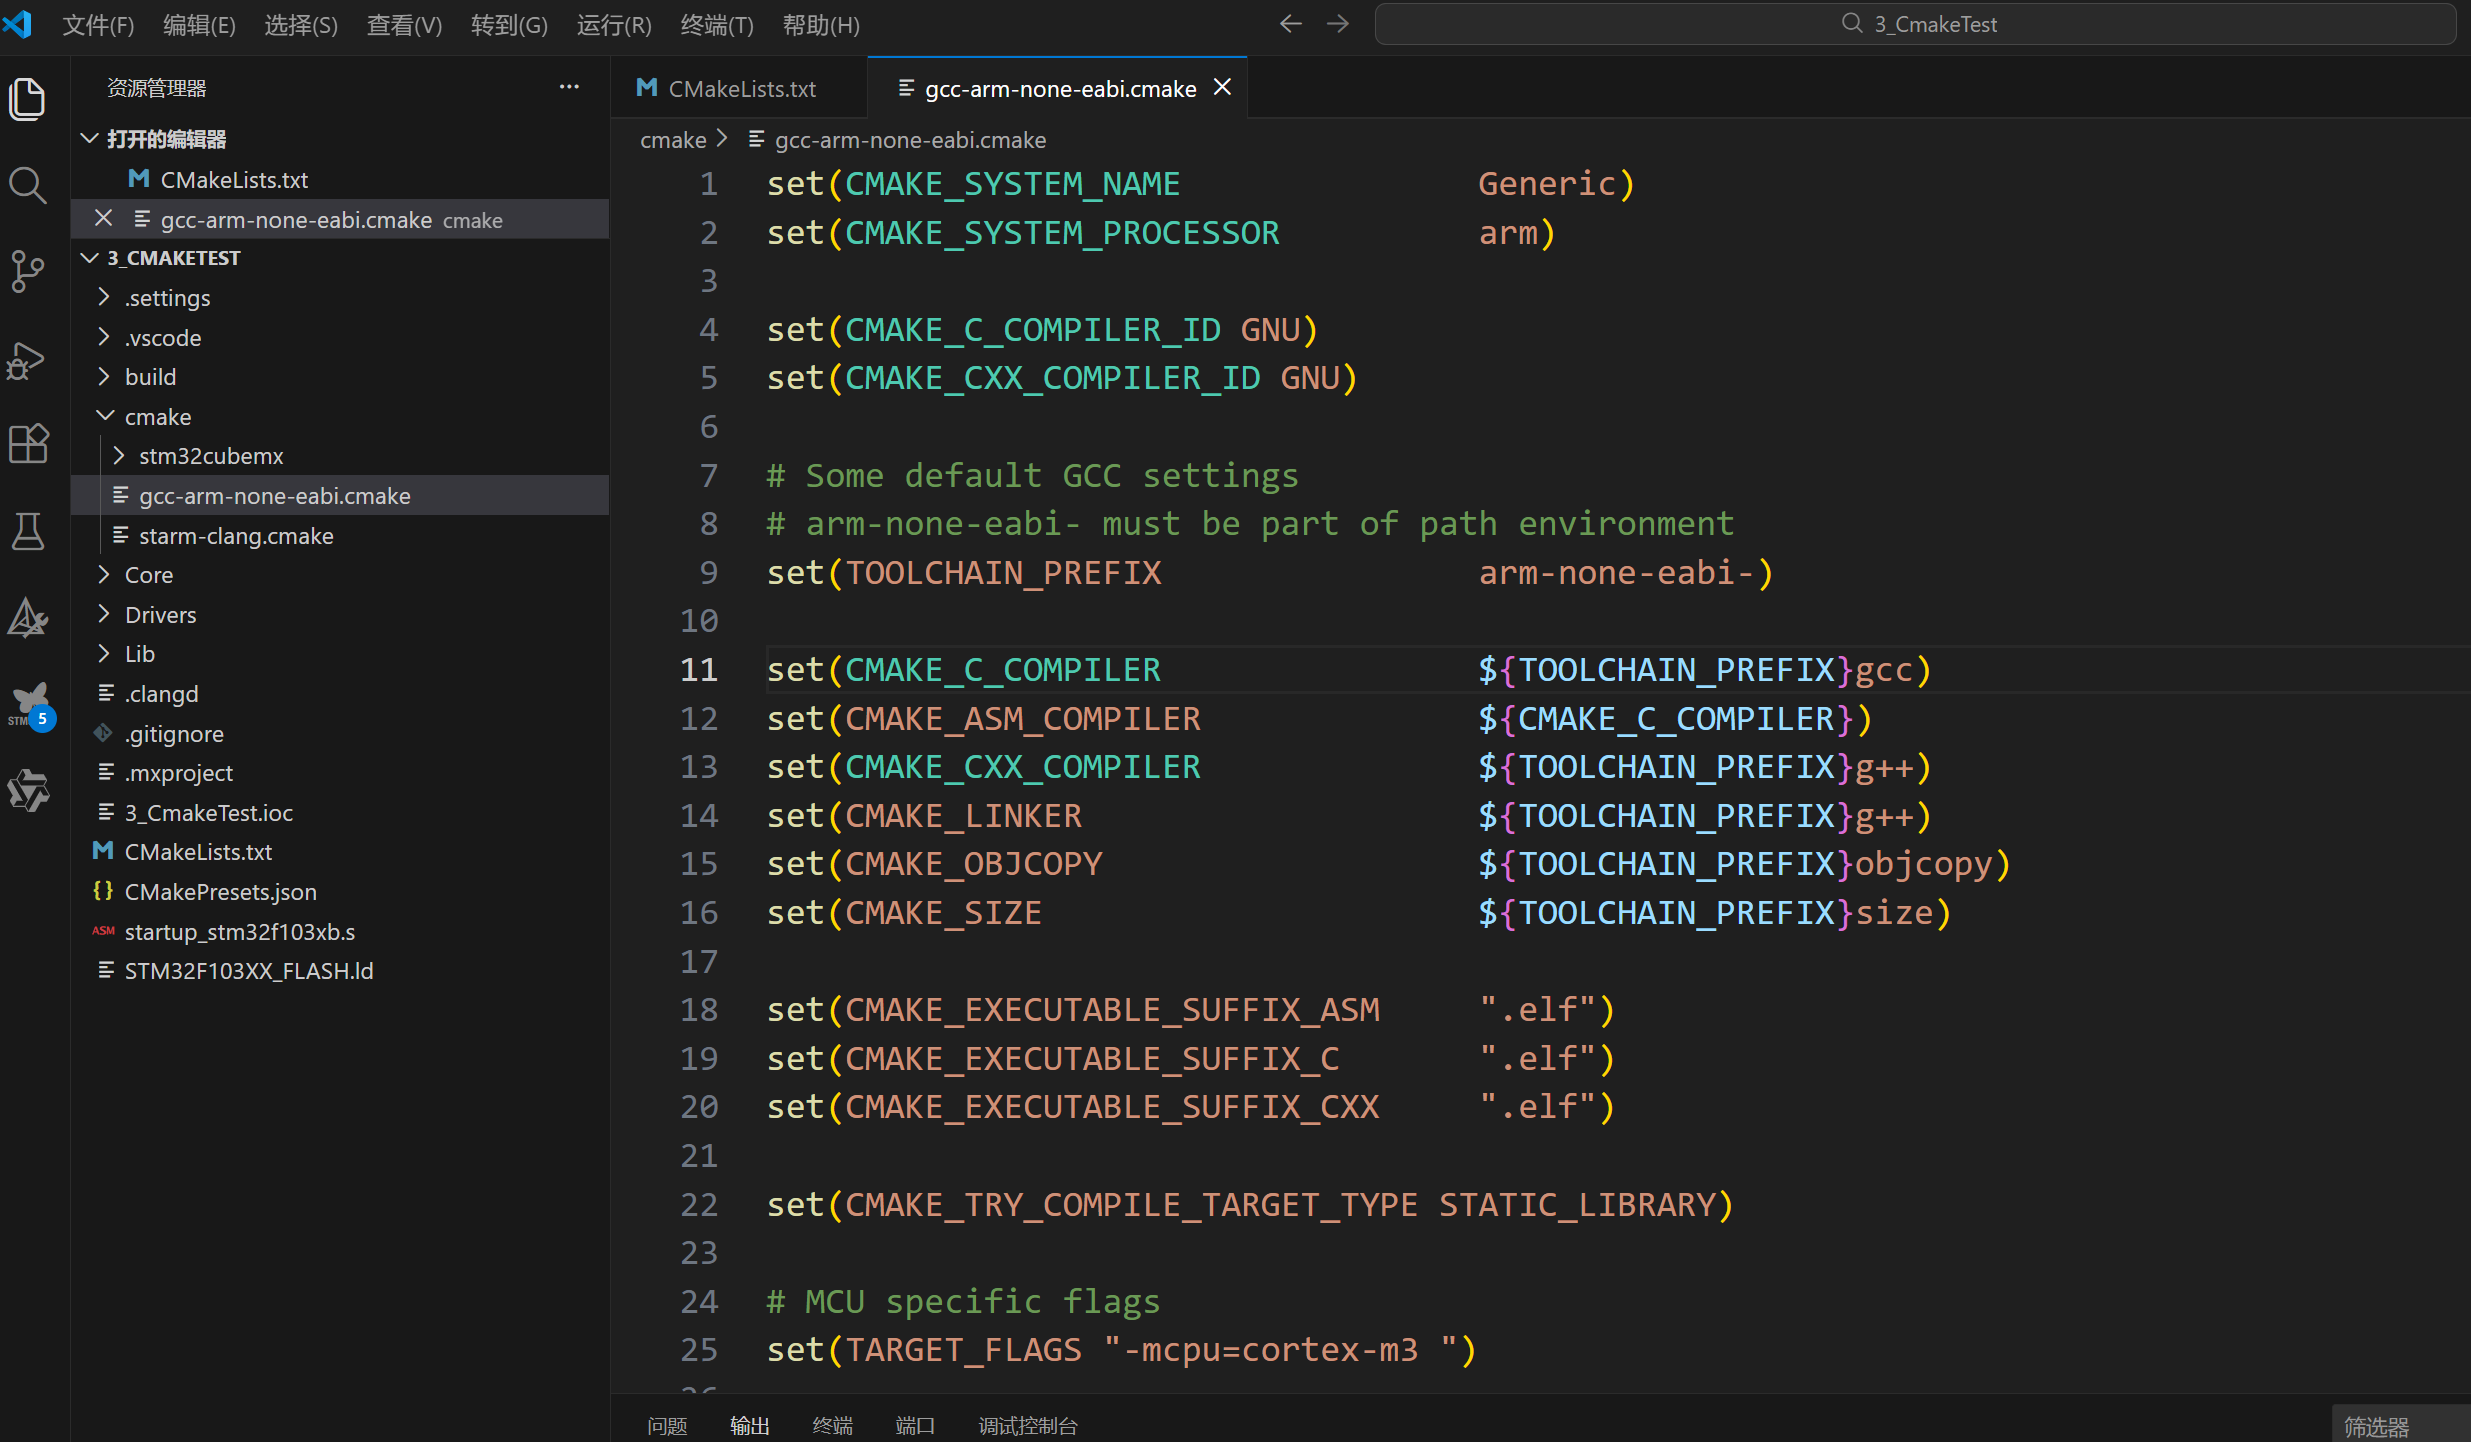Image resolution: width=2471 pixels, height=1442 pixels.
Task: Open the .clangd file
Action: [x=340, y=694]
